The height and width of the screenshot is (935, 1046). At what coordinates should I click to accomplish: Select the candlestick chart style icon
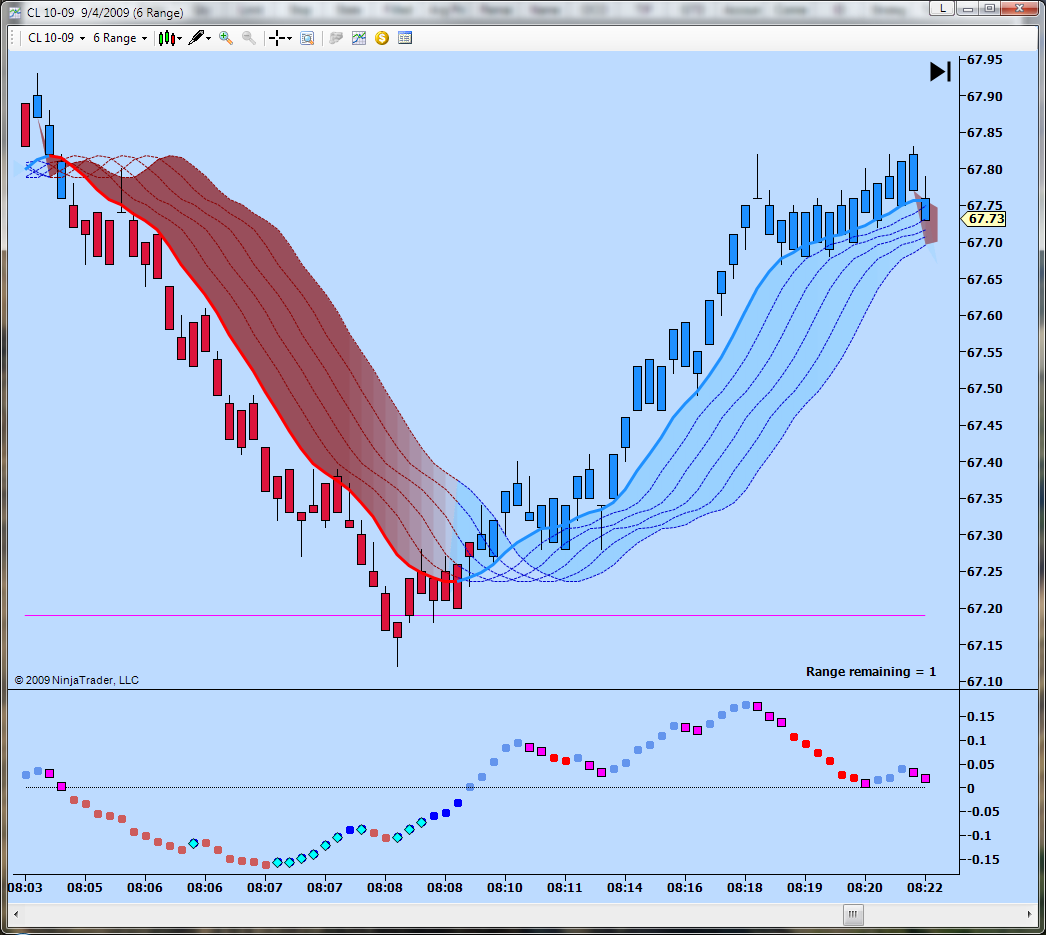[167, 38]
